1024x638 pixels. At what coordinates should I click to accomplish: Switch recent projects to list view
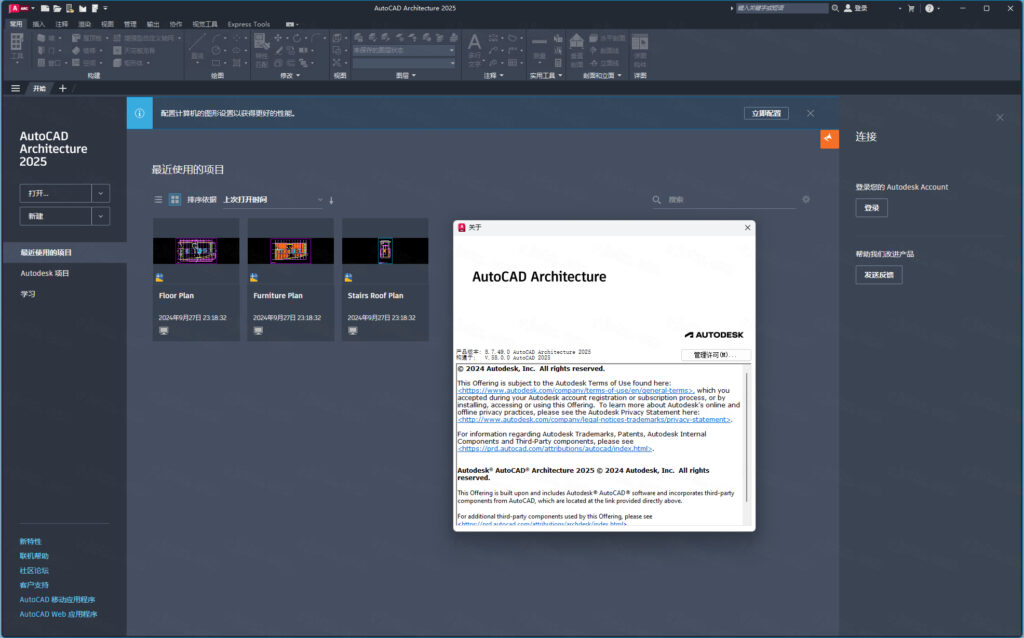click(158, 200)
